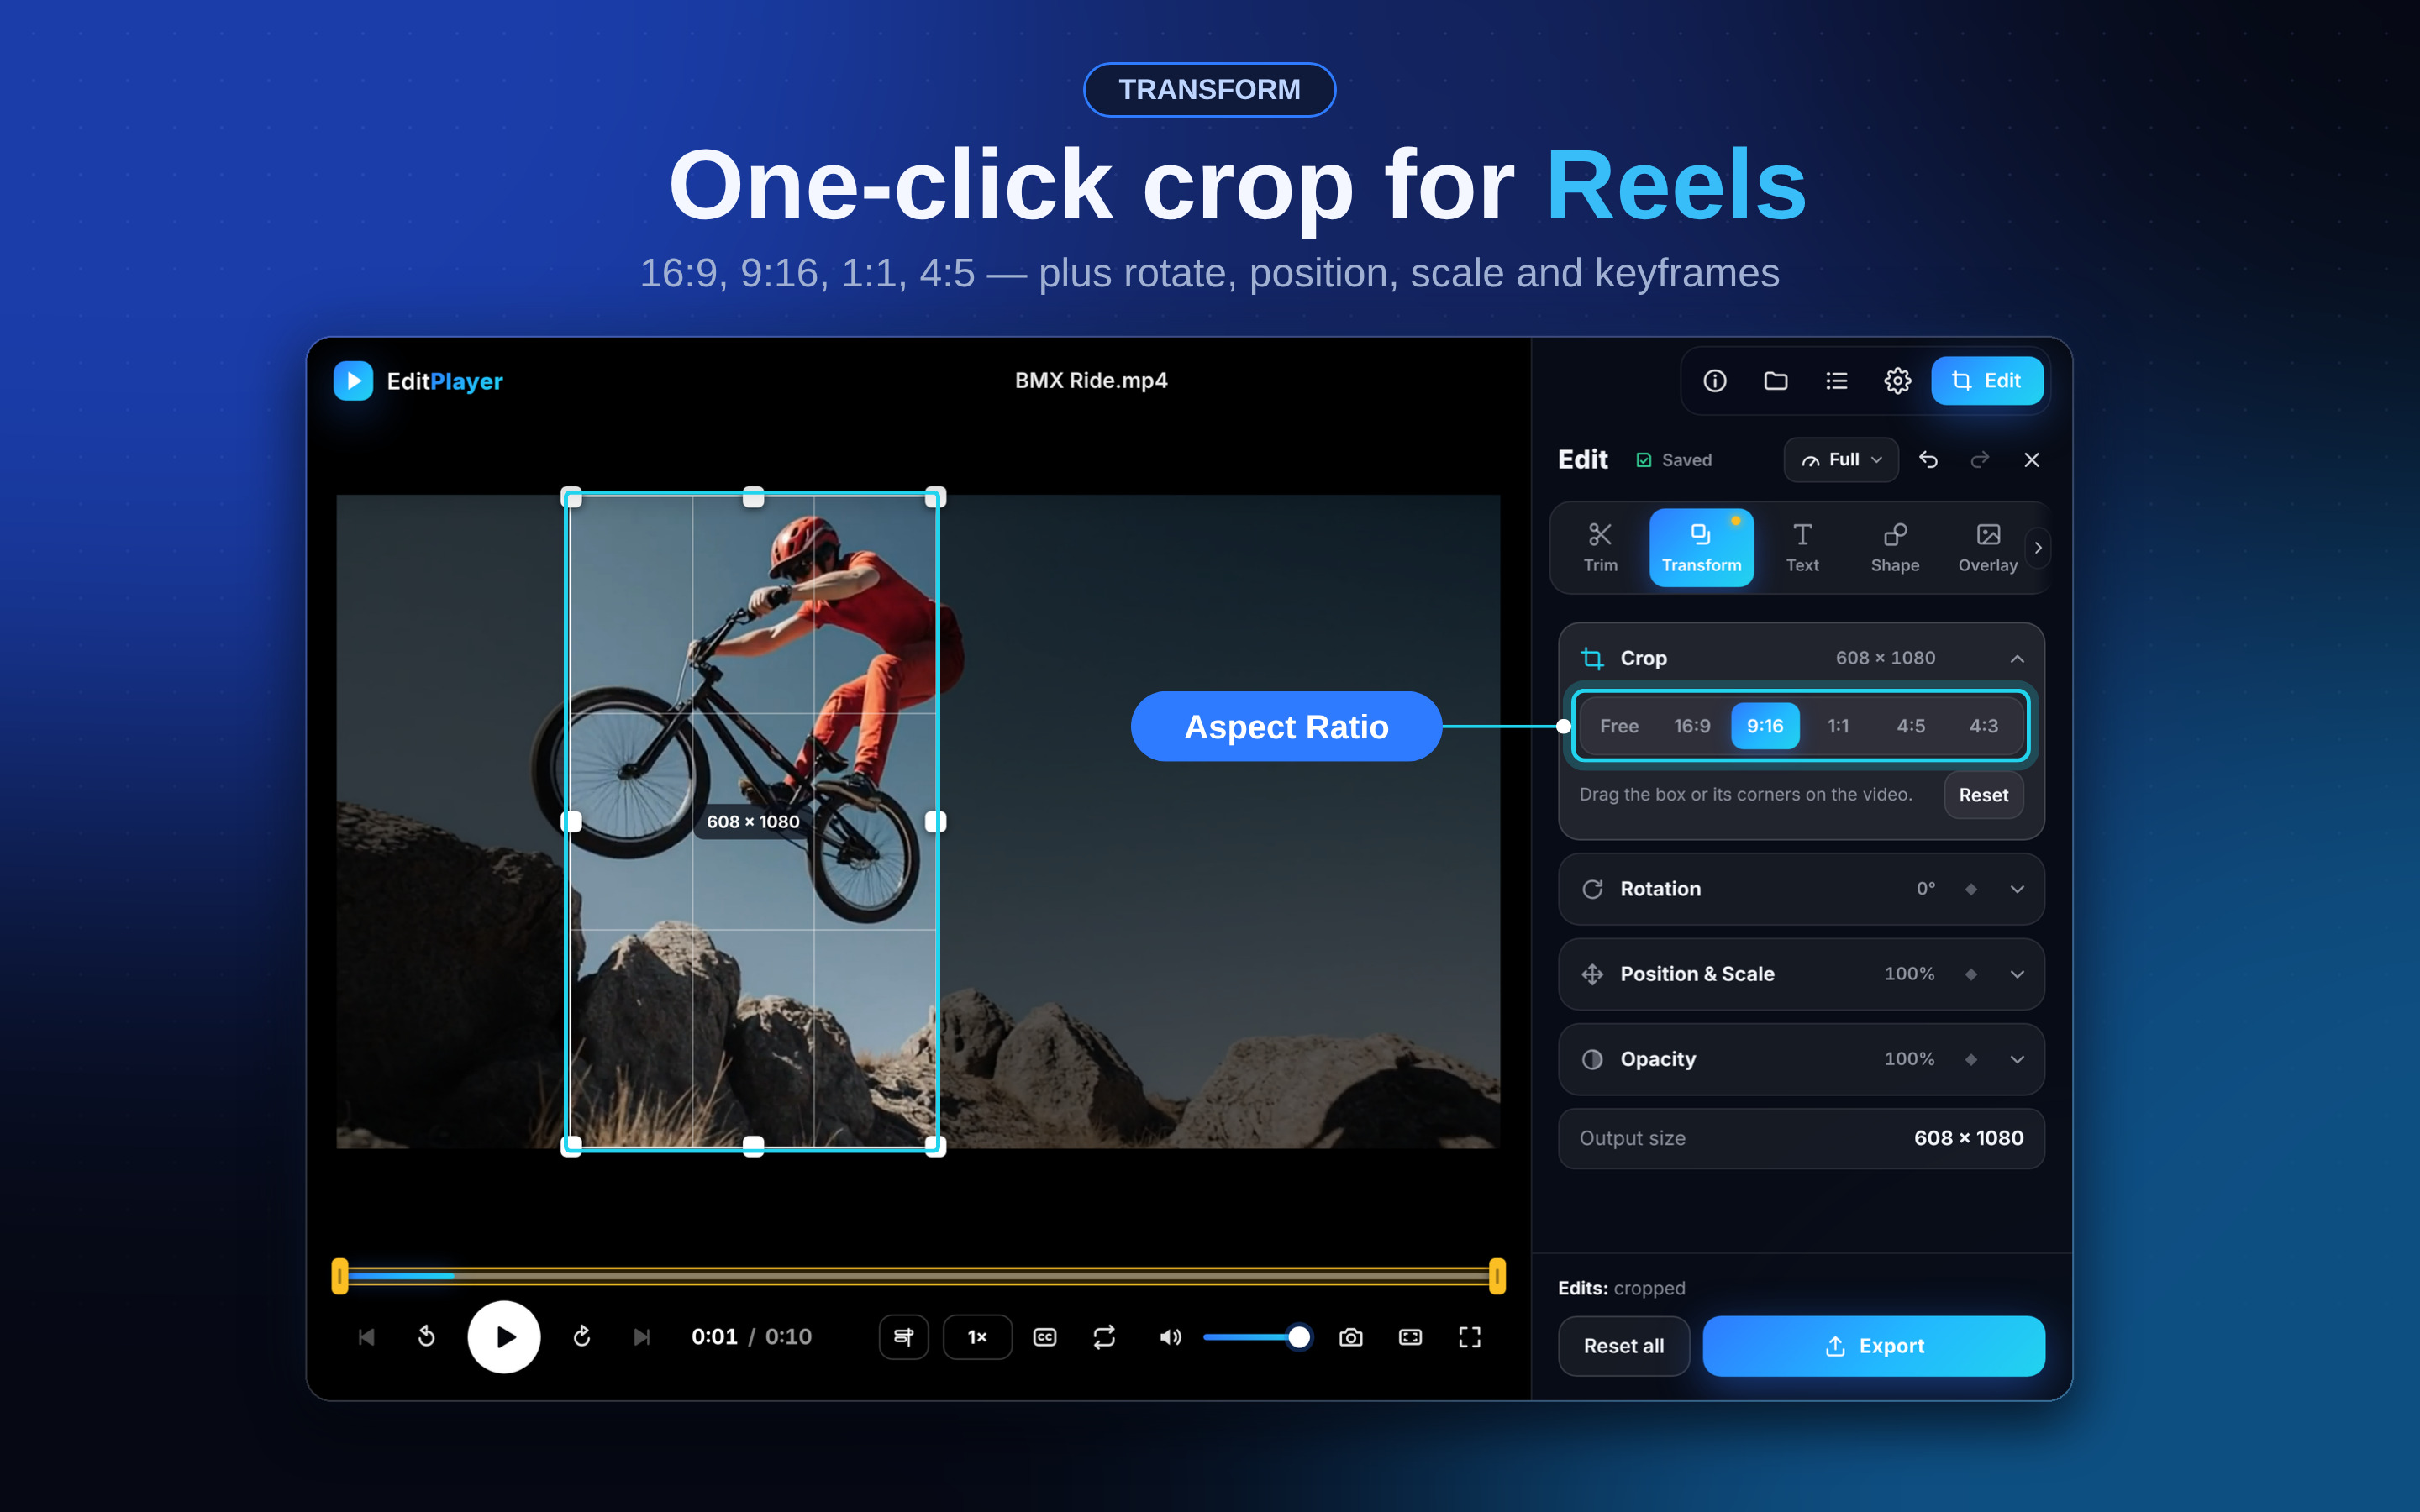Screen dimensions: 2420x1512
Task: Open the folder browser icon
Action: tap(1776, 381)
